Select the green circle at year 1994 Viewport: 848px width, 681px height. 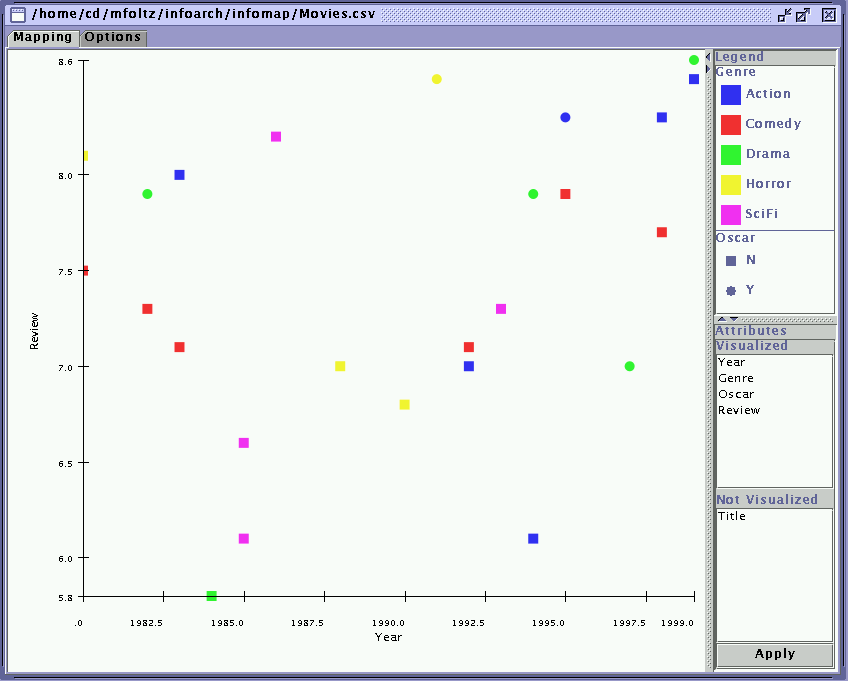click(x=533, y=194)
